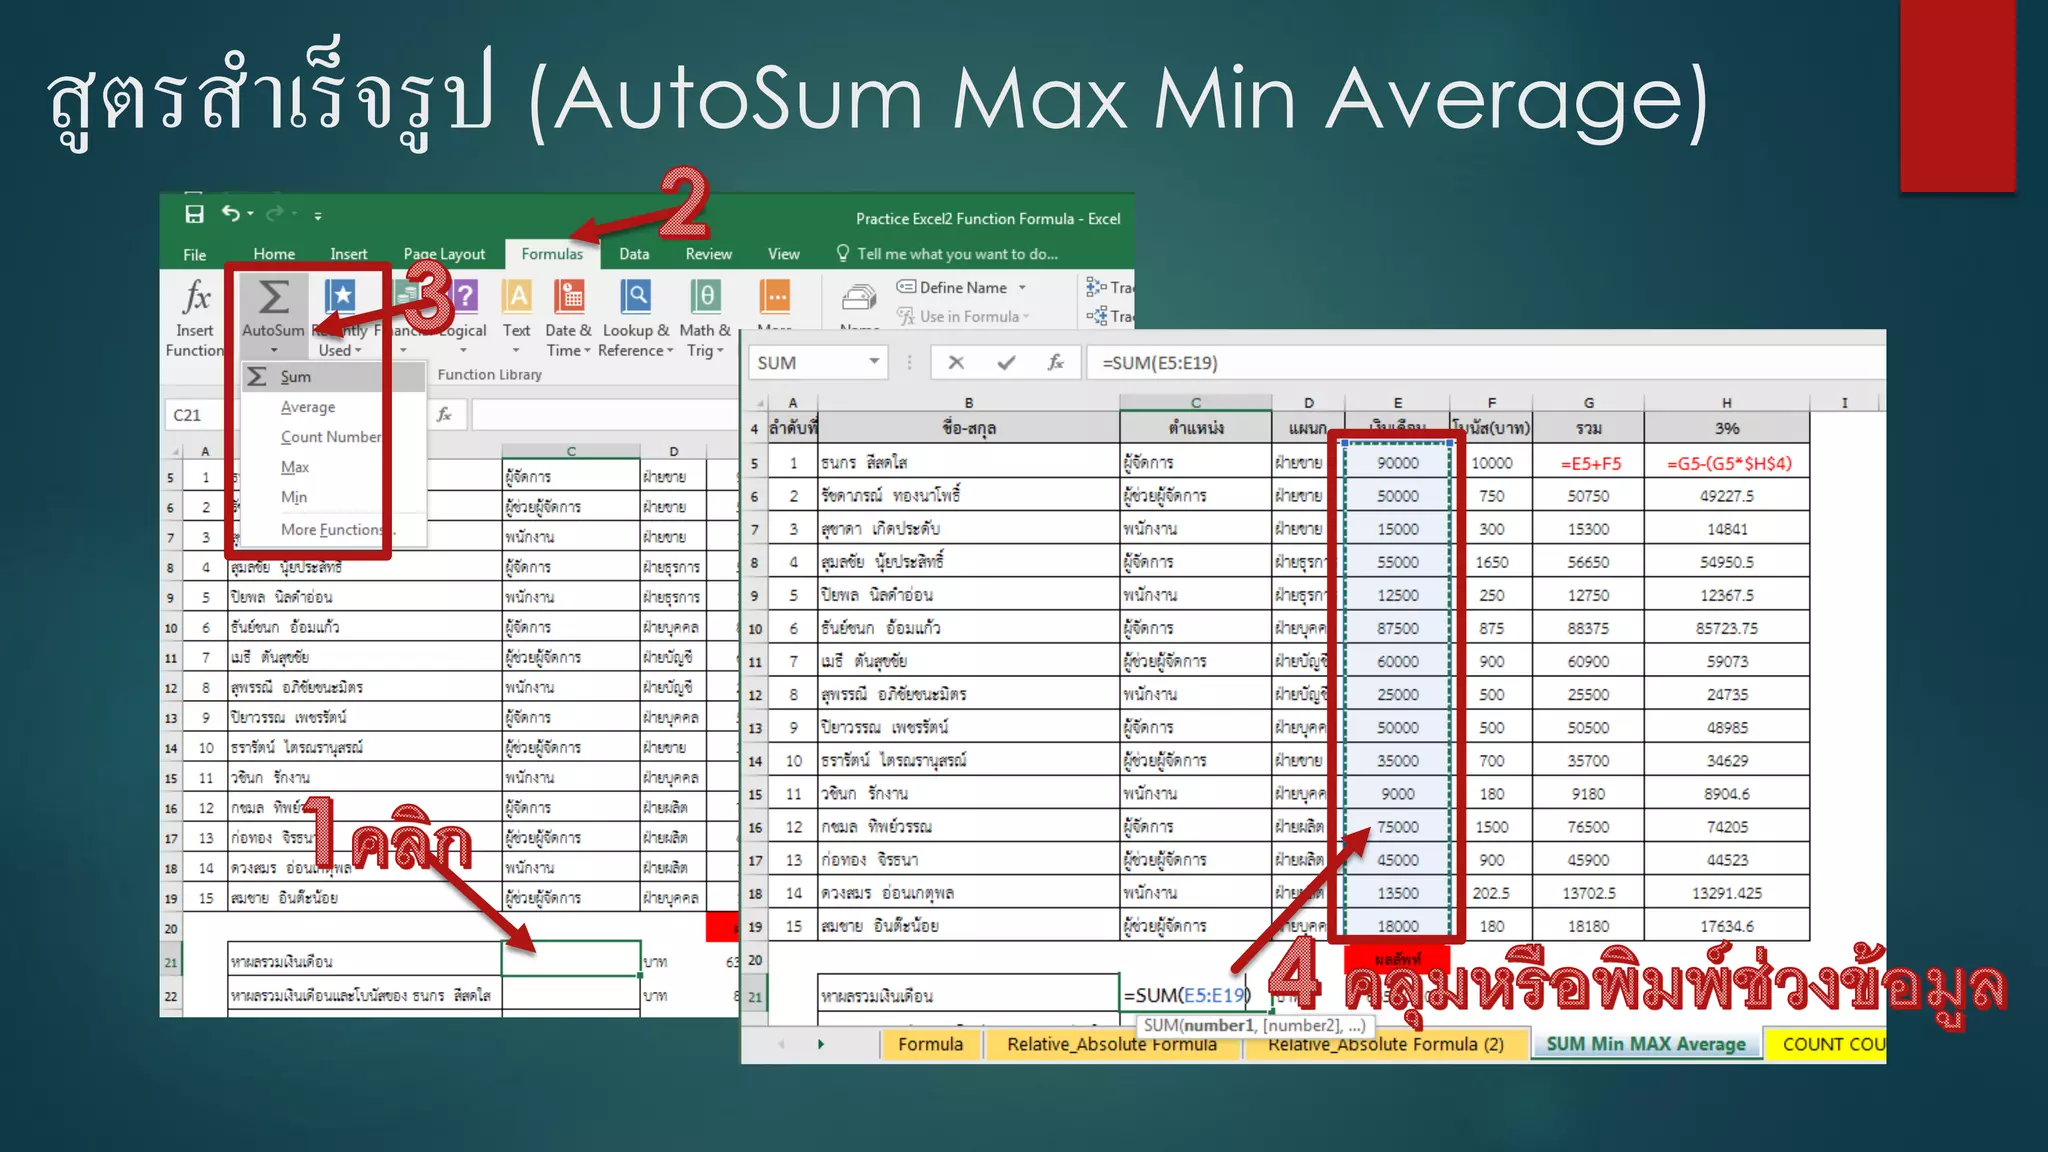Open the Lookup & Reference functions icon
This screenshot has width=2048, height=1152.
pos(636,295)
